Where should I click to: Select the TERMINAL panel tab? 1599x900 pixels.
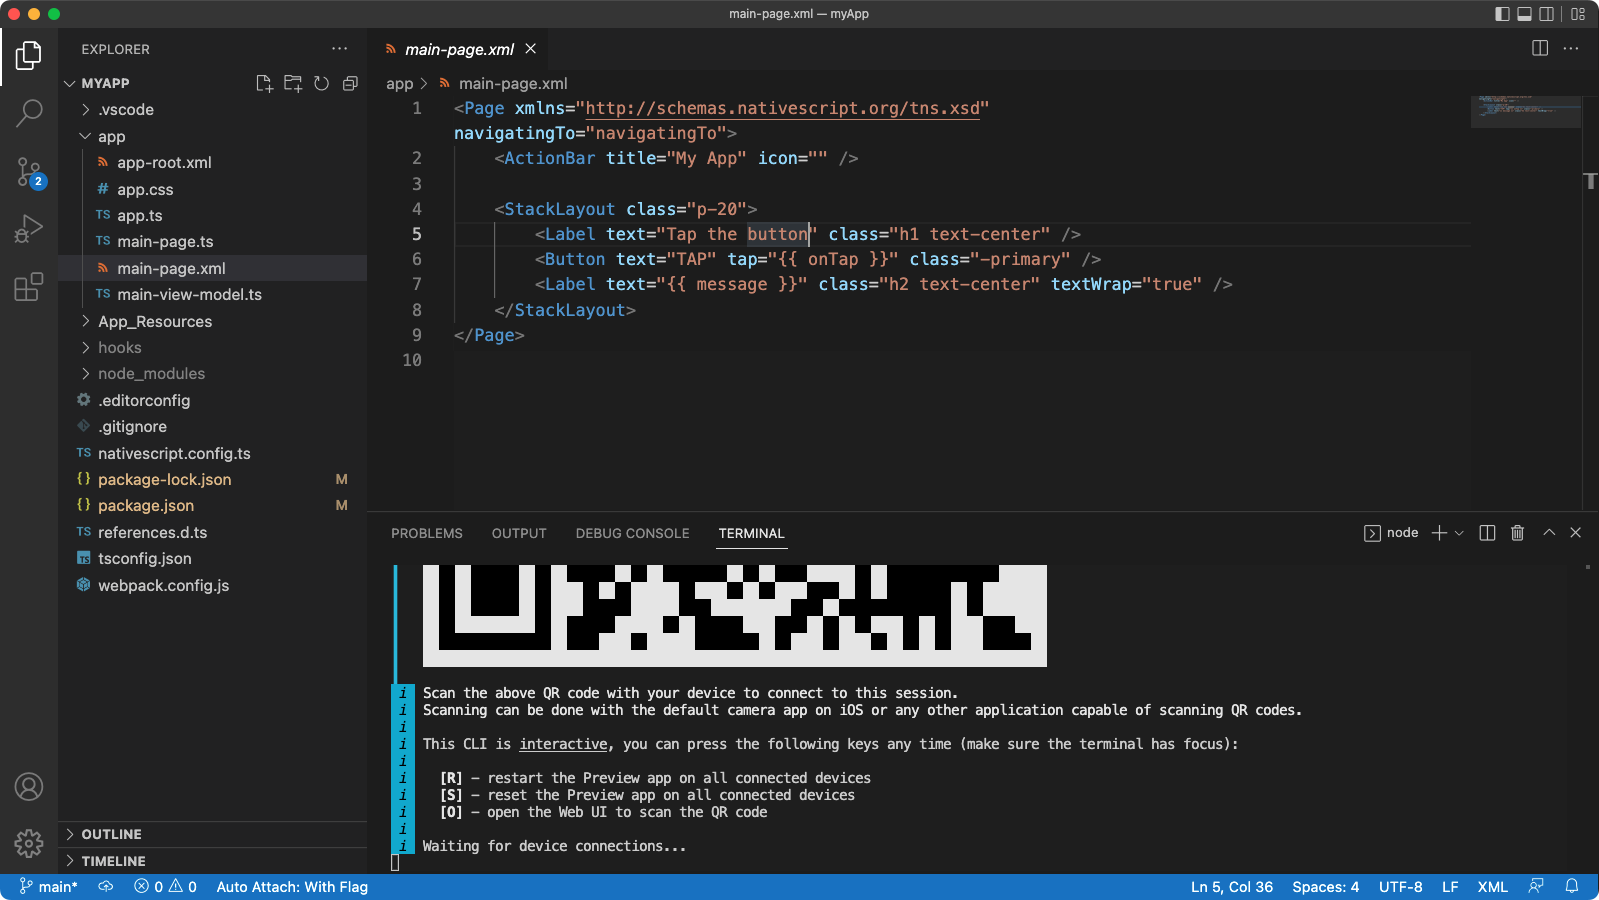pyautogui.click(x=751, y=533)
